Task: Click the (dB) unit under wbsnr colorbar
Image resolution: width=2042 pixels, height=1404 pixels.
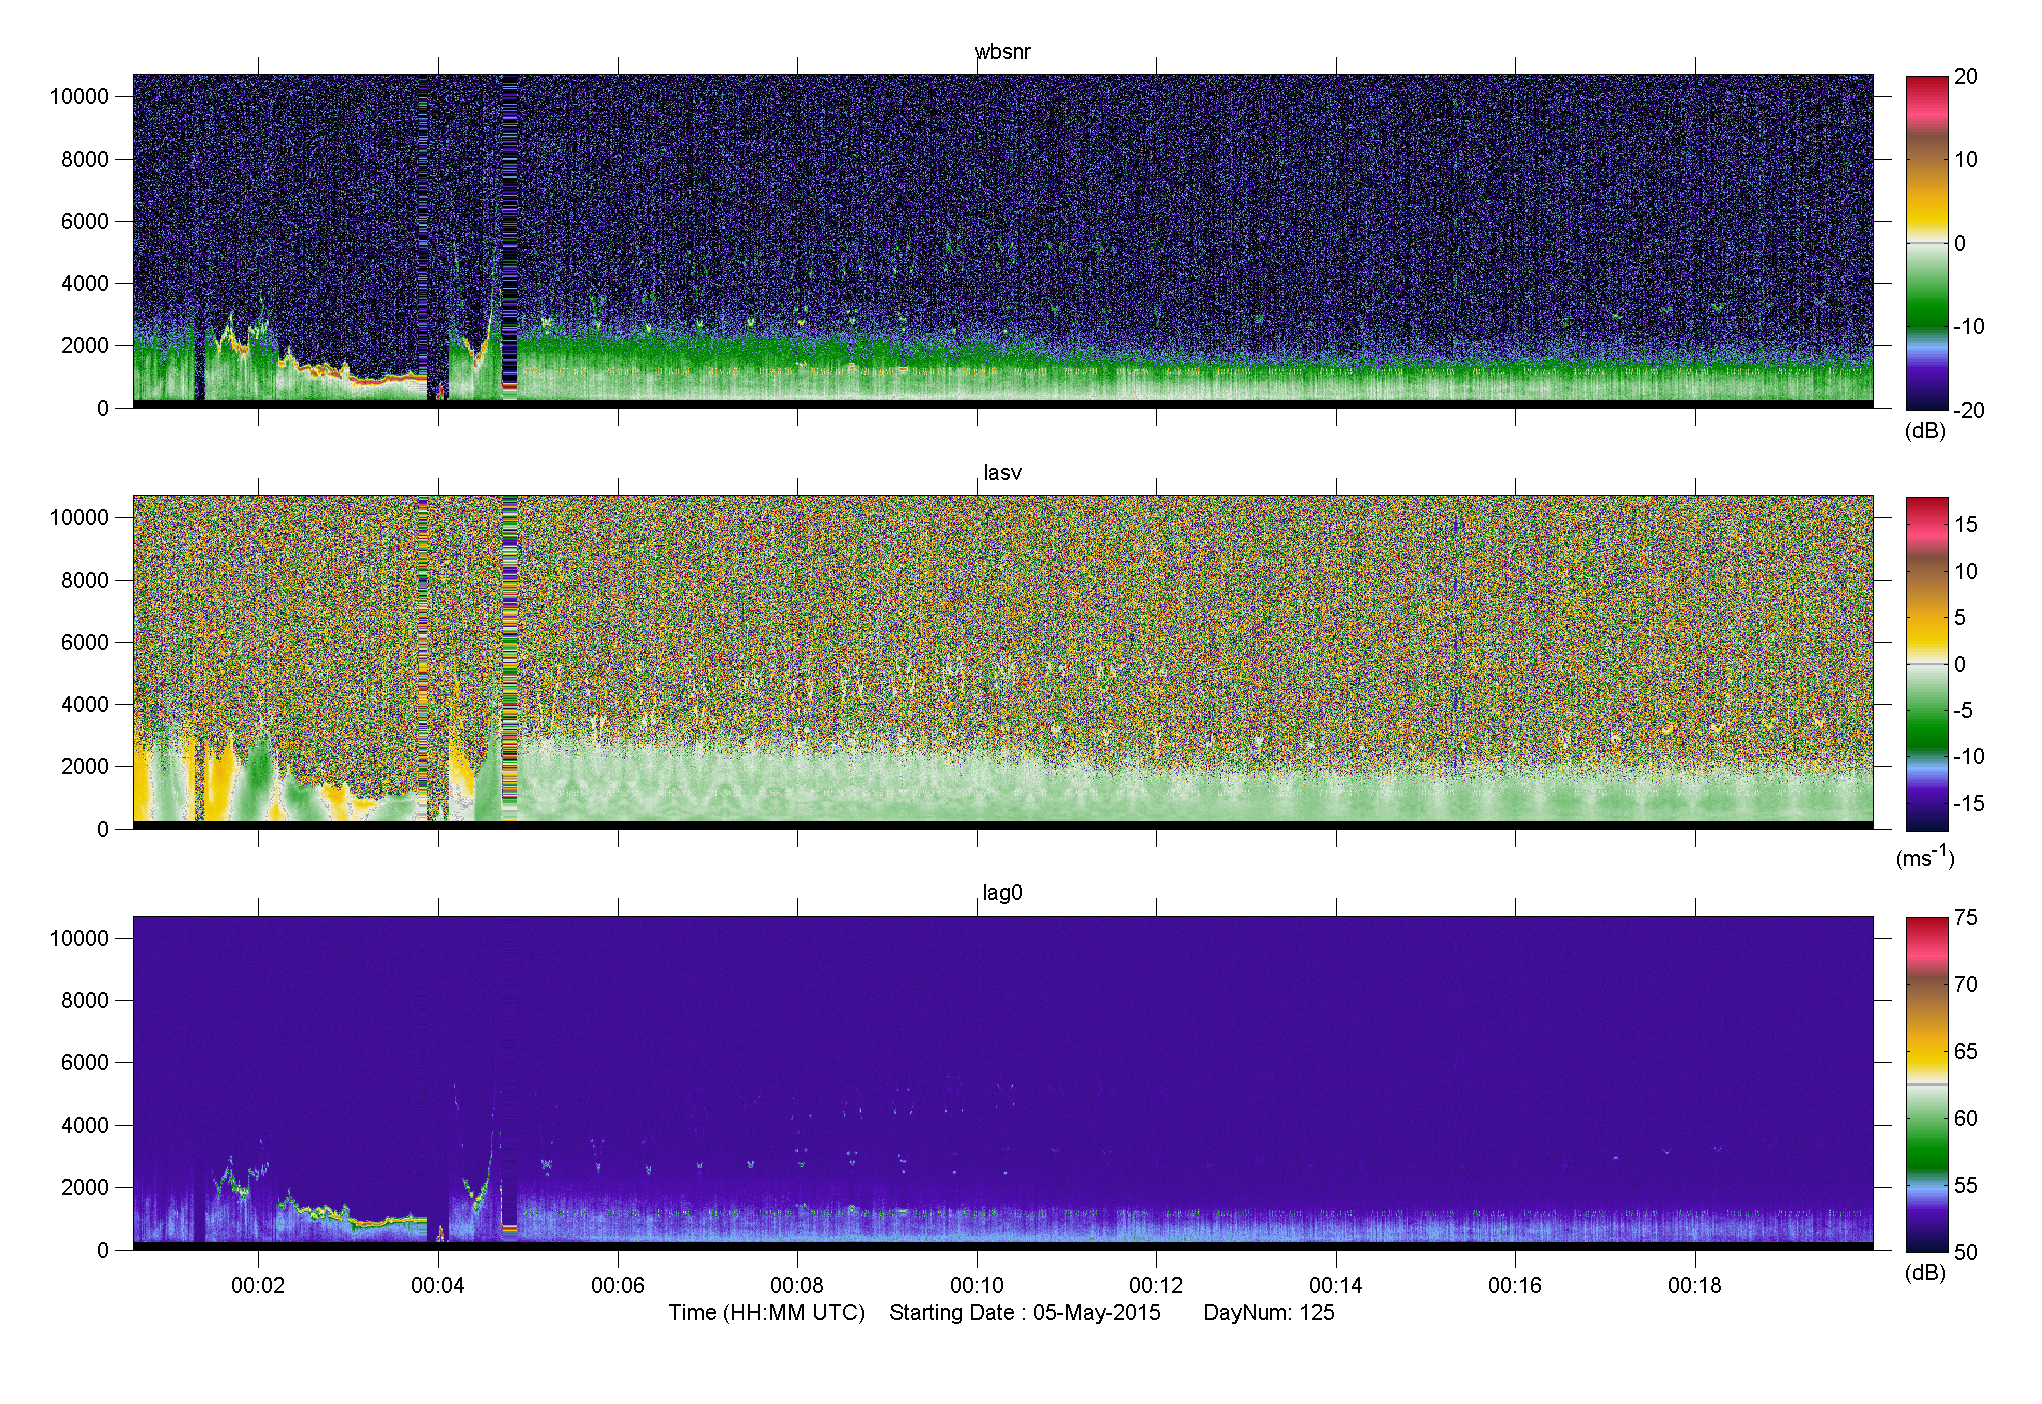Action: point(1925,431)
